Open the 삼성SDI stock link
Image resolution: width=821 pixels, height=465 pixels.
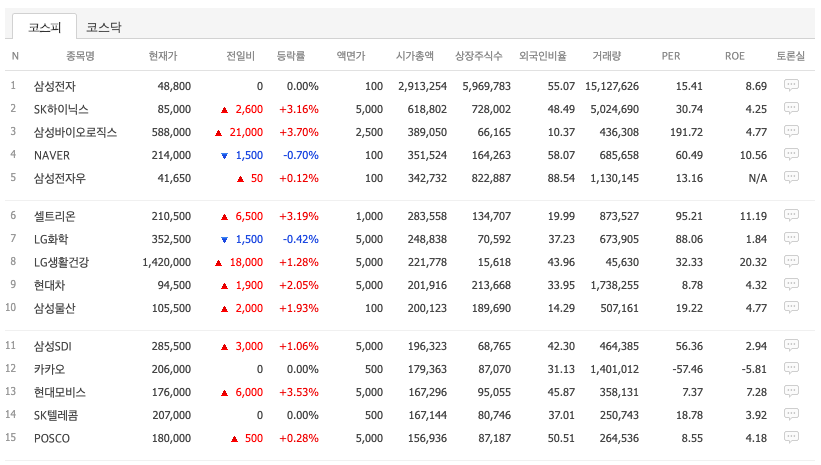pos(53,346)
